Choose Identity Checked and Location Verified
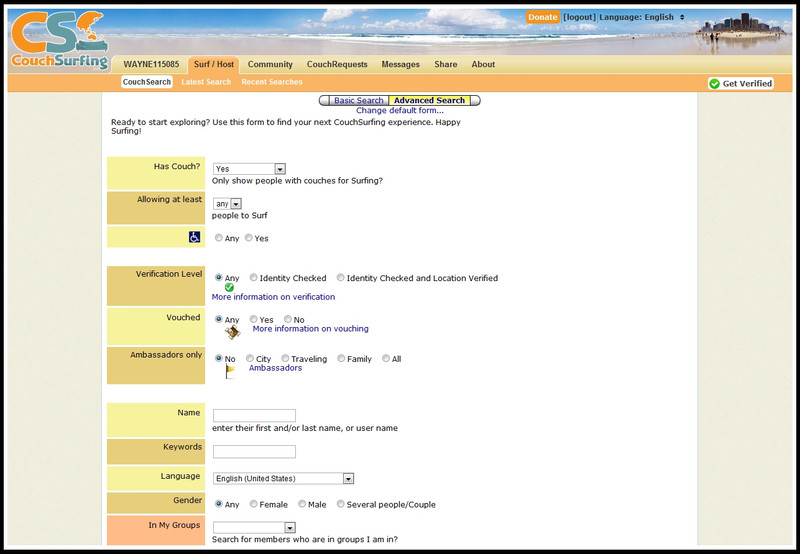This screenshot has width=800, height=554. tap(340, 278)
